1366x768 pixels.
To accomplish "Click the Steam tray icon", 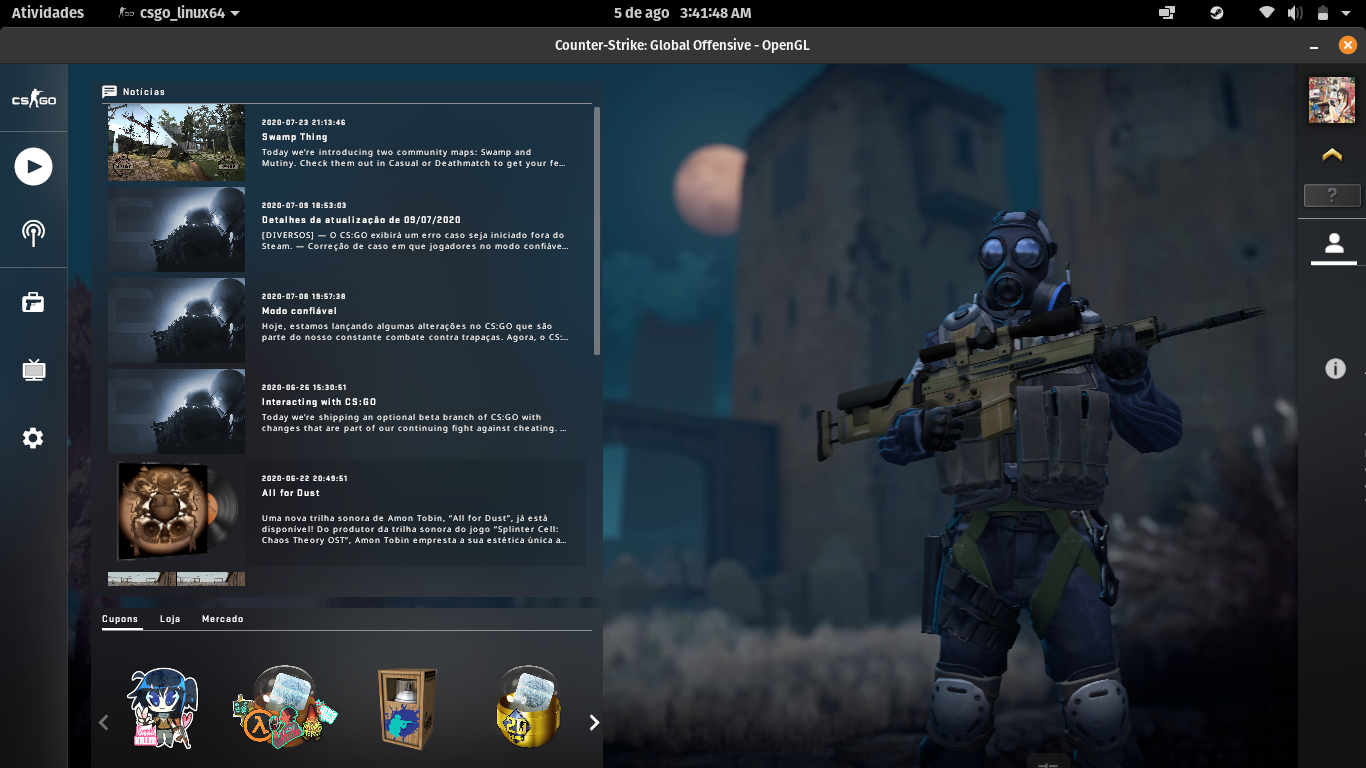I will coord(1216,13).
